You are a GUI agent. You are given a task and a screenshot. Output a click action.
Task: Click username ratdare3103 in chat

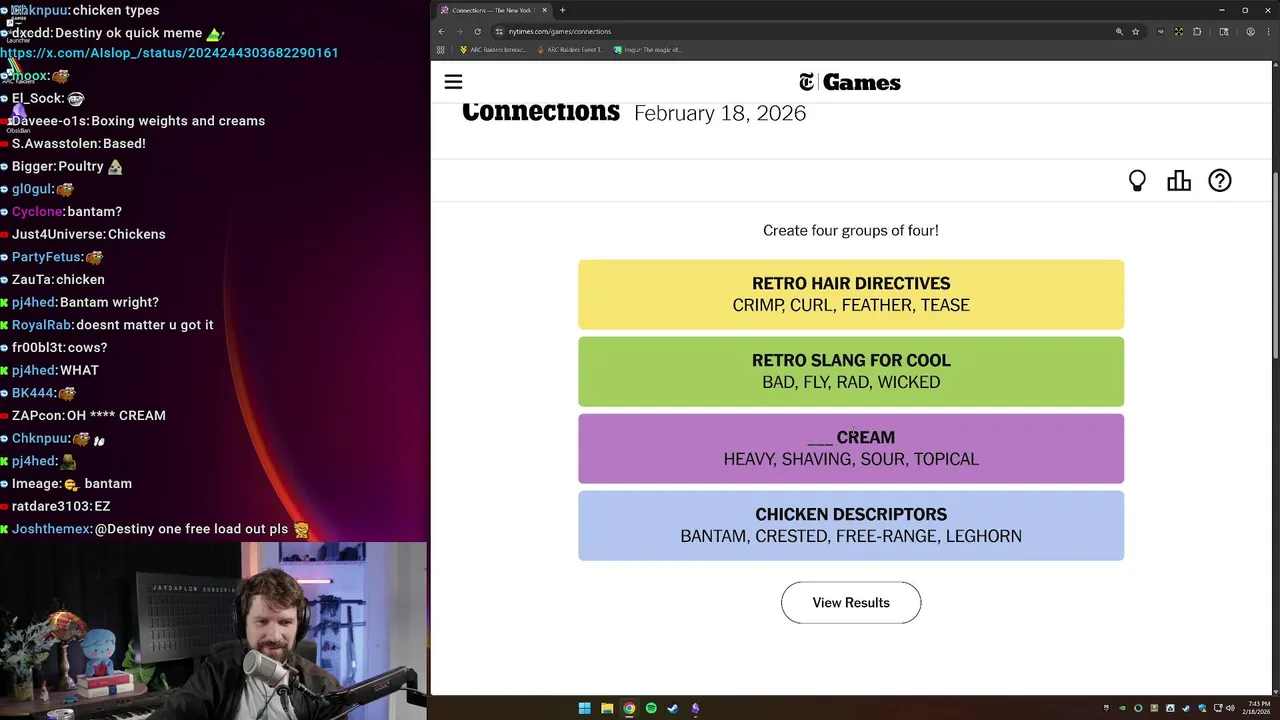click(51, 507)
